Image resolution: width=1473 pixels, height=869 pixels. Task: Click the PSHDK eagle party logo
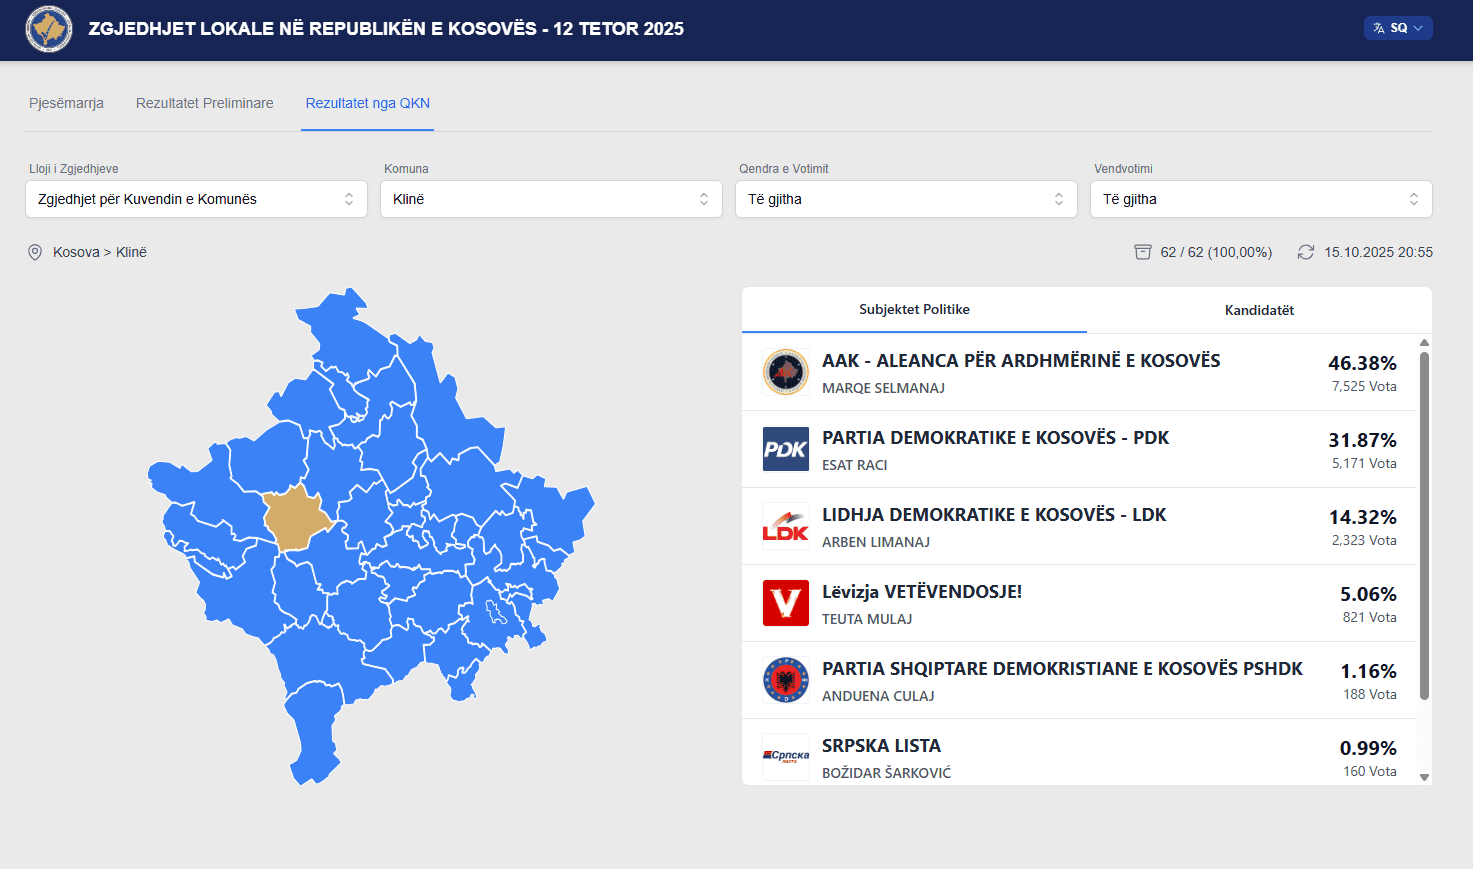tap(786, 681)
